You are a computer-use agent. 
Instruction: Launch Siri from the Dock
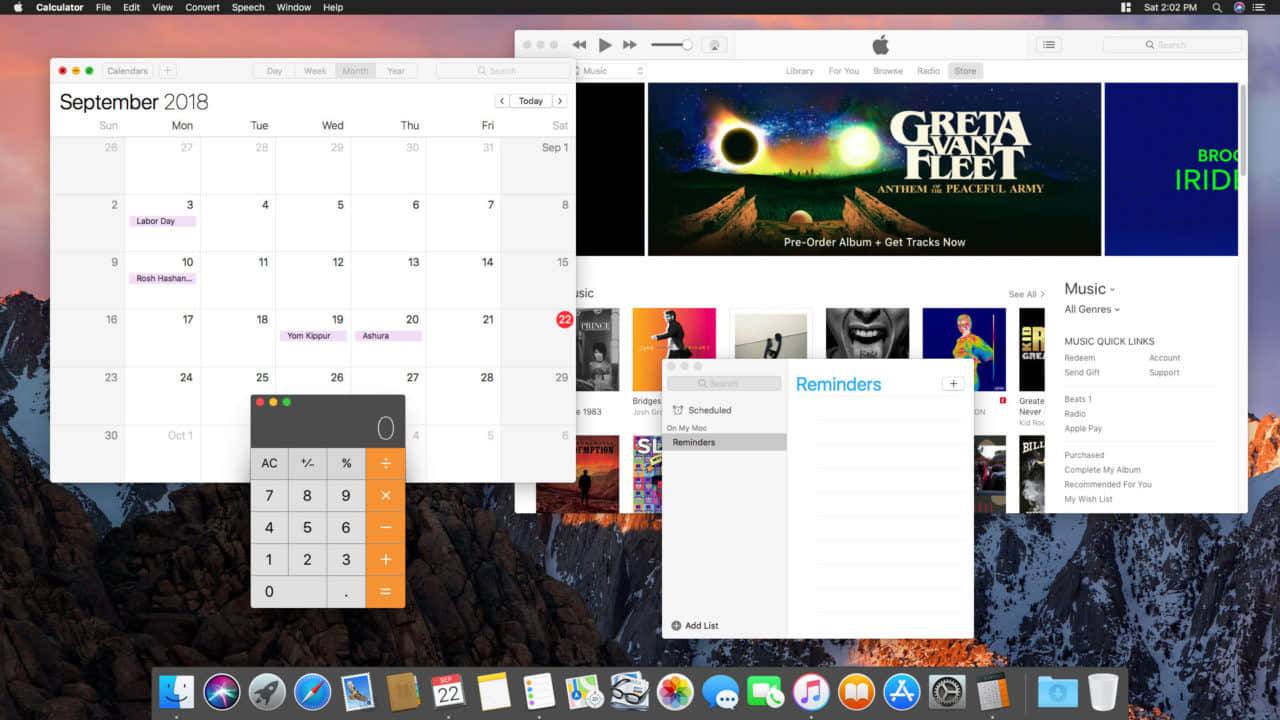click(221, 692)
